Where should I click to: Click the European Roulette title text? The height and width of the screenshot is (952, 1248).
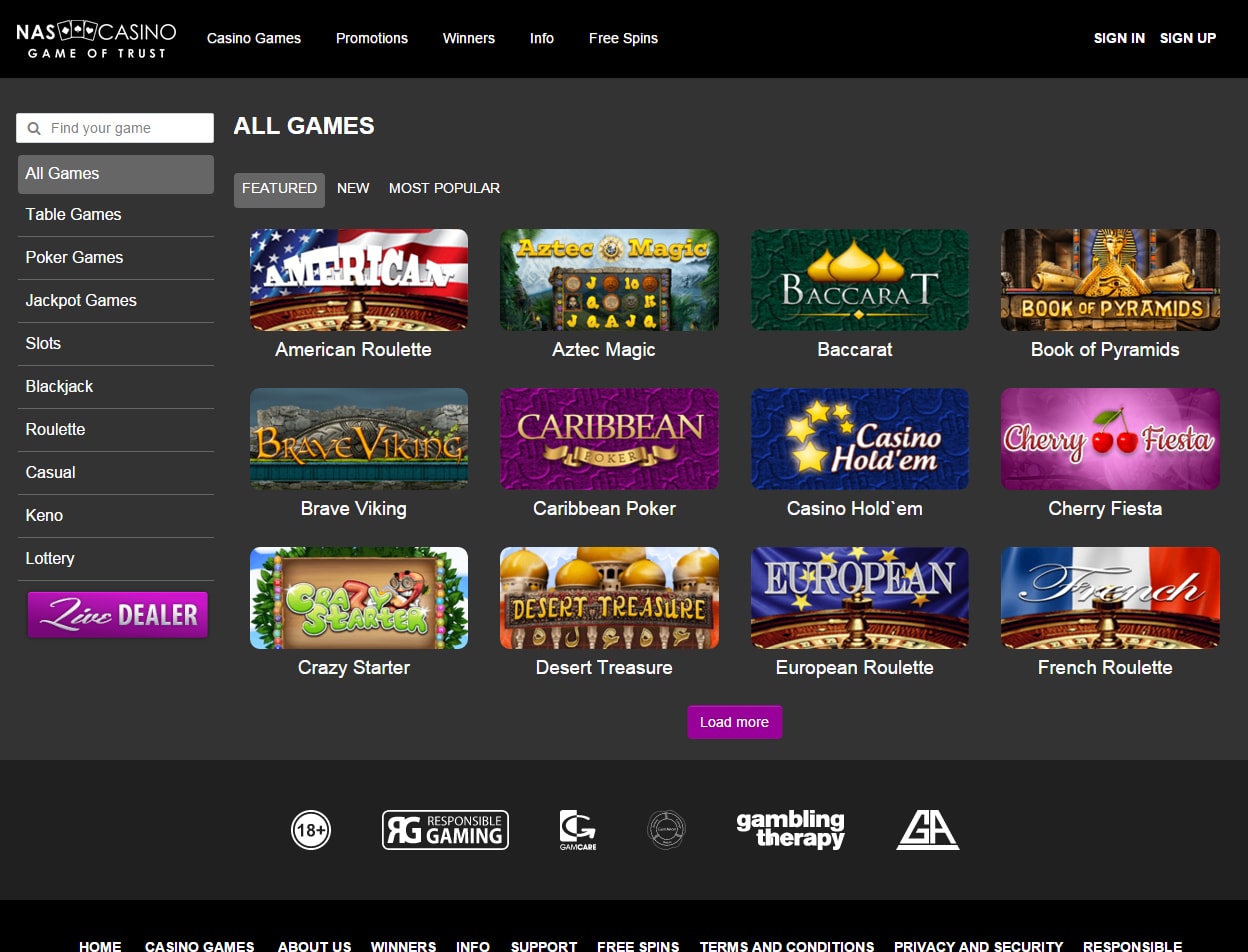pos(855,668)
